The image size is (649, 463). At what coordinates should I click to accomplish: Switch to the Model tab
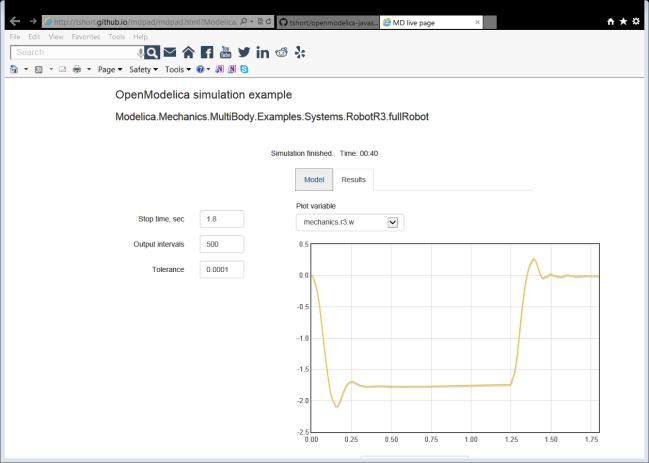[314, 180]
